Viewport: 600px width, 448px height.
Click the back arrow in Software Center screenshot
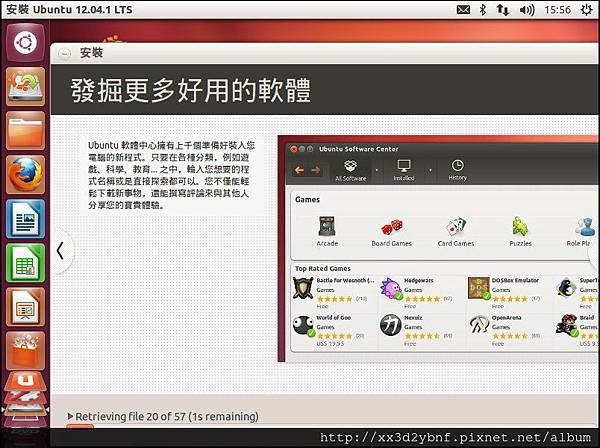click(x=300, y=170)
